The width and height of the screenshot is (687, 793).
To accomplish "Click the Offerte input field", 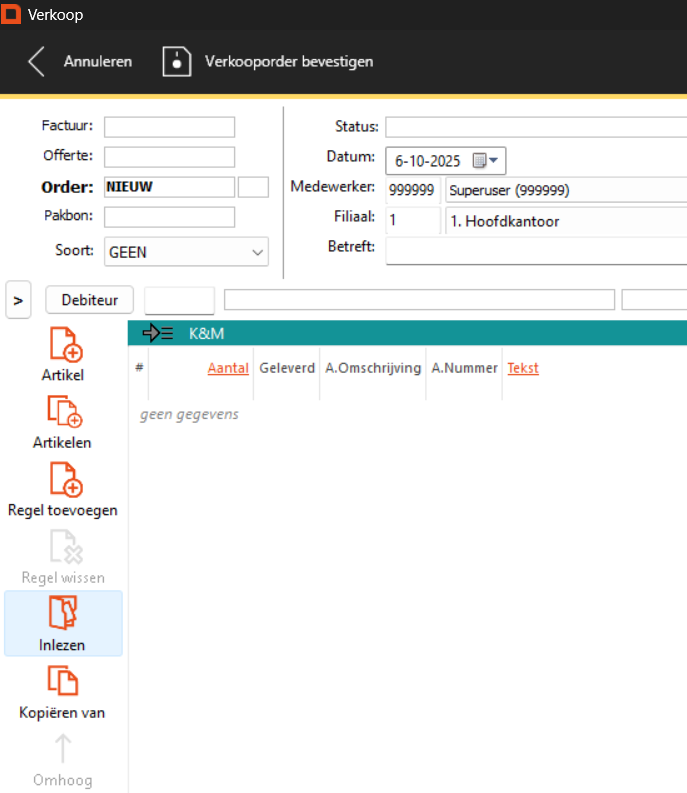I will coord(169,157).
